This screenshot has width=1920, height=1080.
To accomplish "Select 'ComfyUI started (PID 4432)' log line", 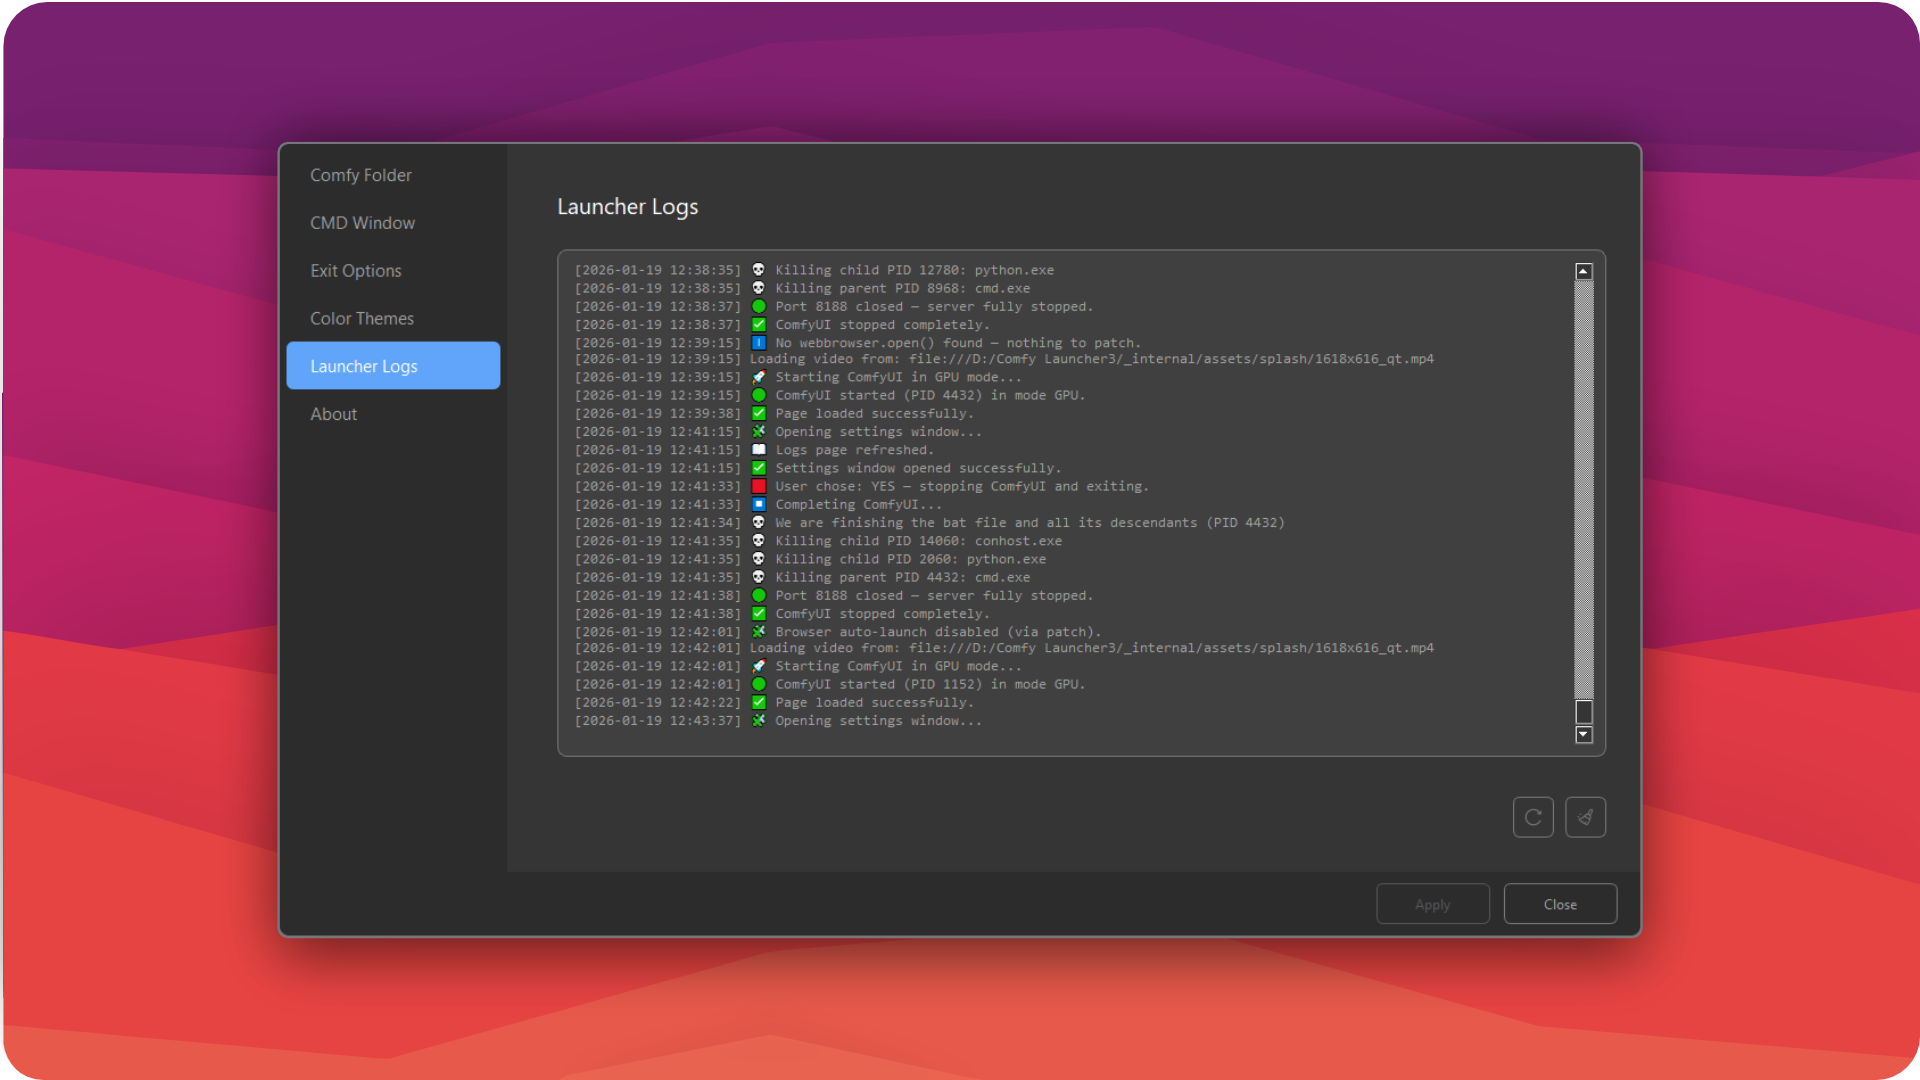I will 830,395.
